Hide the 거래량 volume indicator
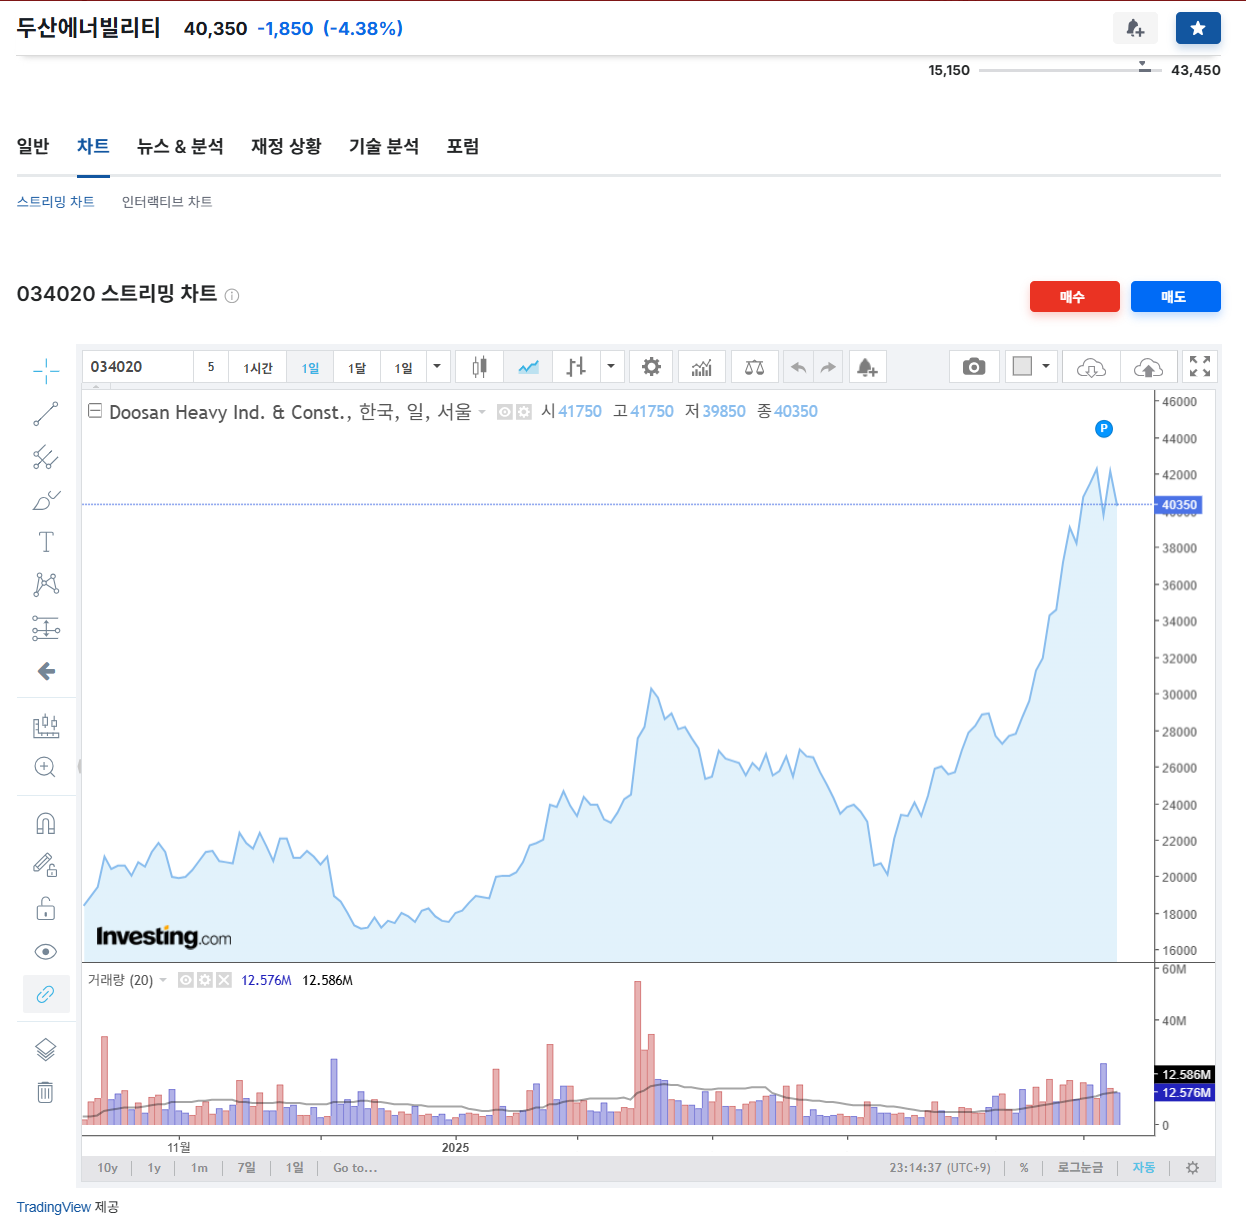The height and width of the screenshot is (1229, 1246). pyautogui.click(x=185, y=980)
